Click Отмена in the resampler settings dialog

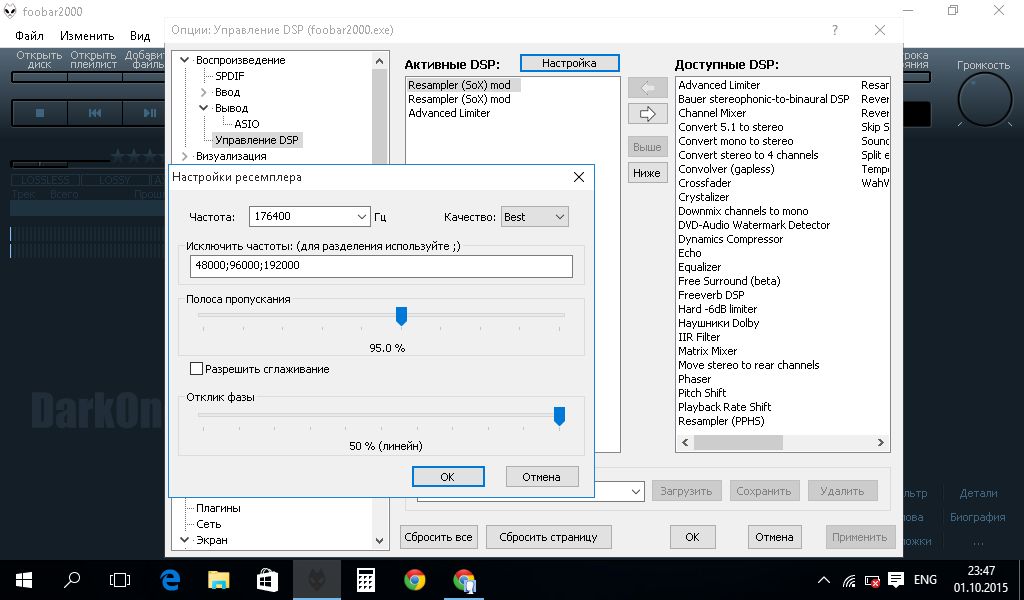(x=542, y=477)
